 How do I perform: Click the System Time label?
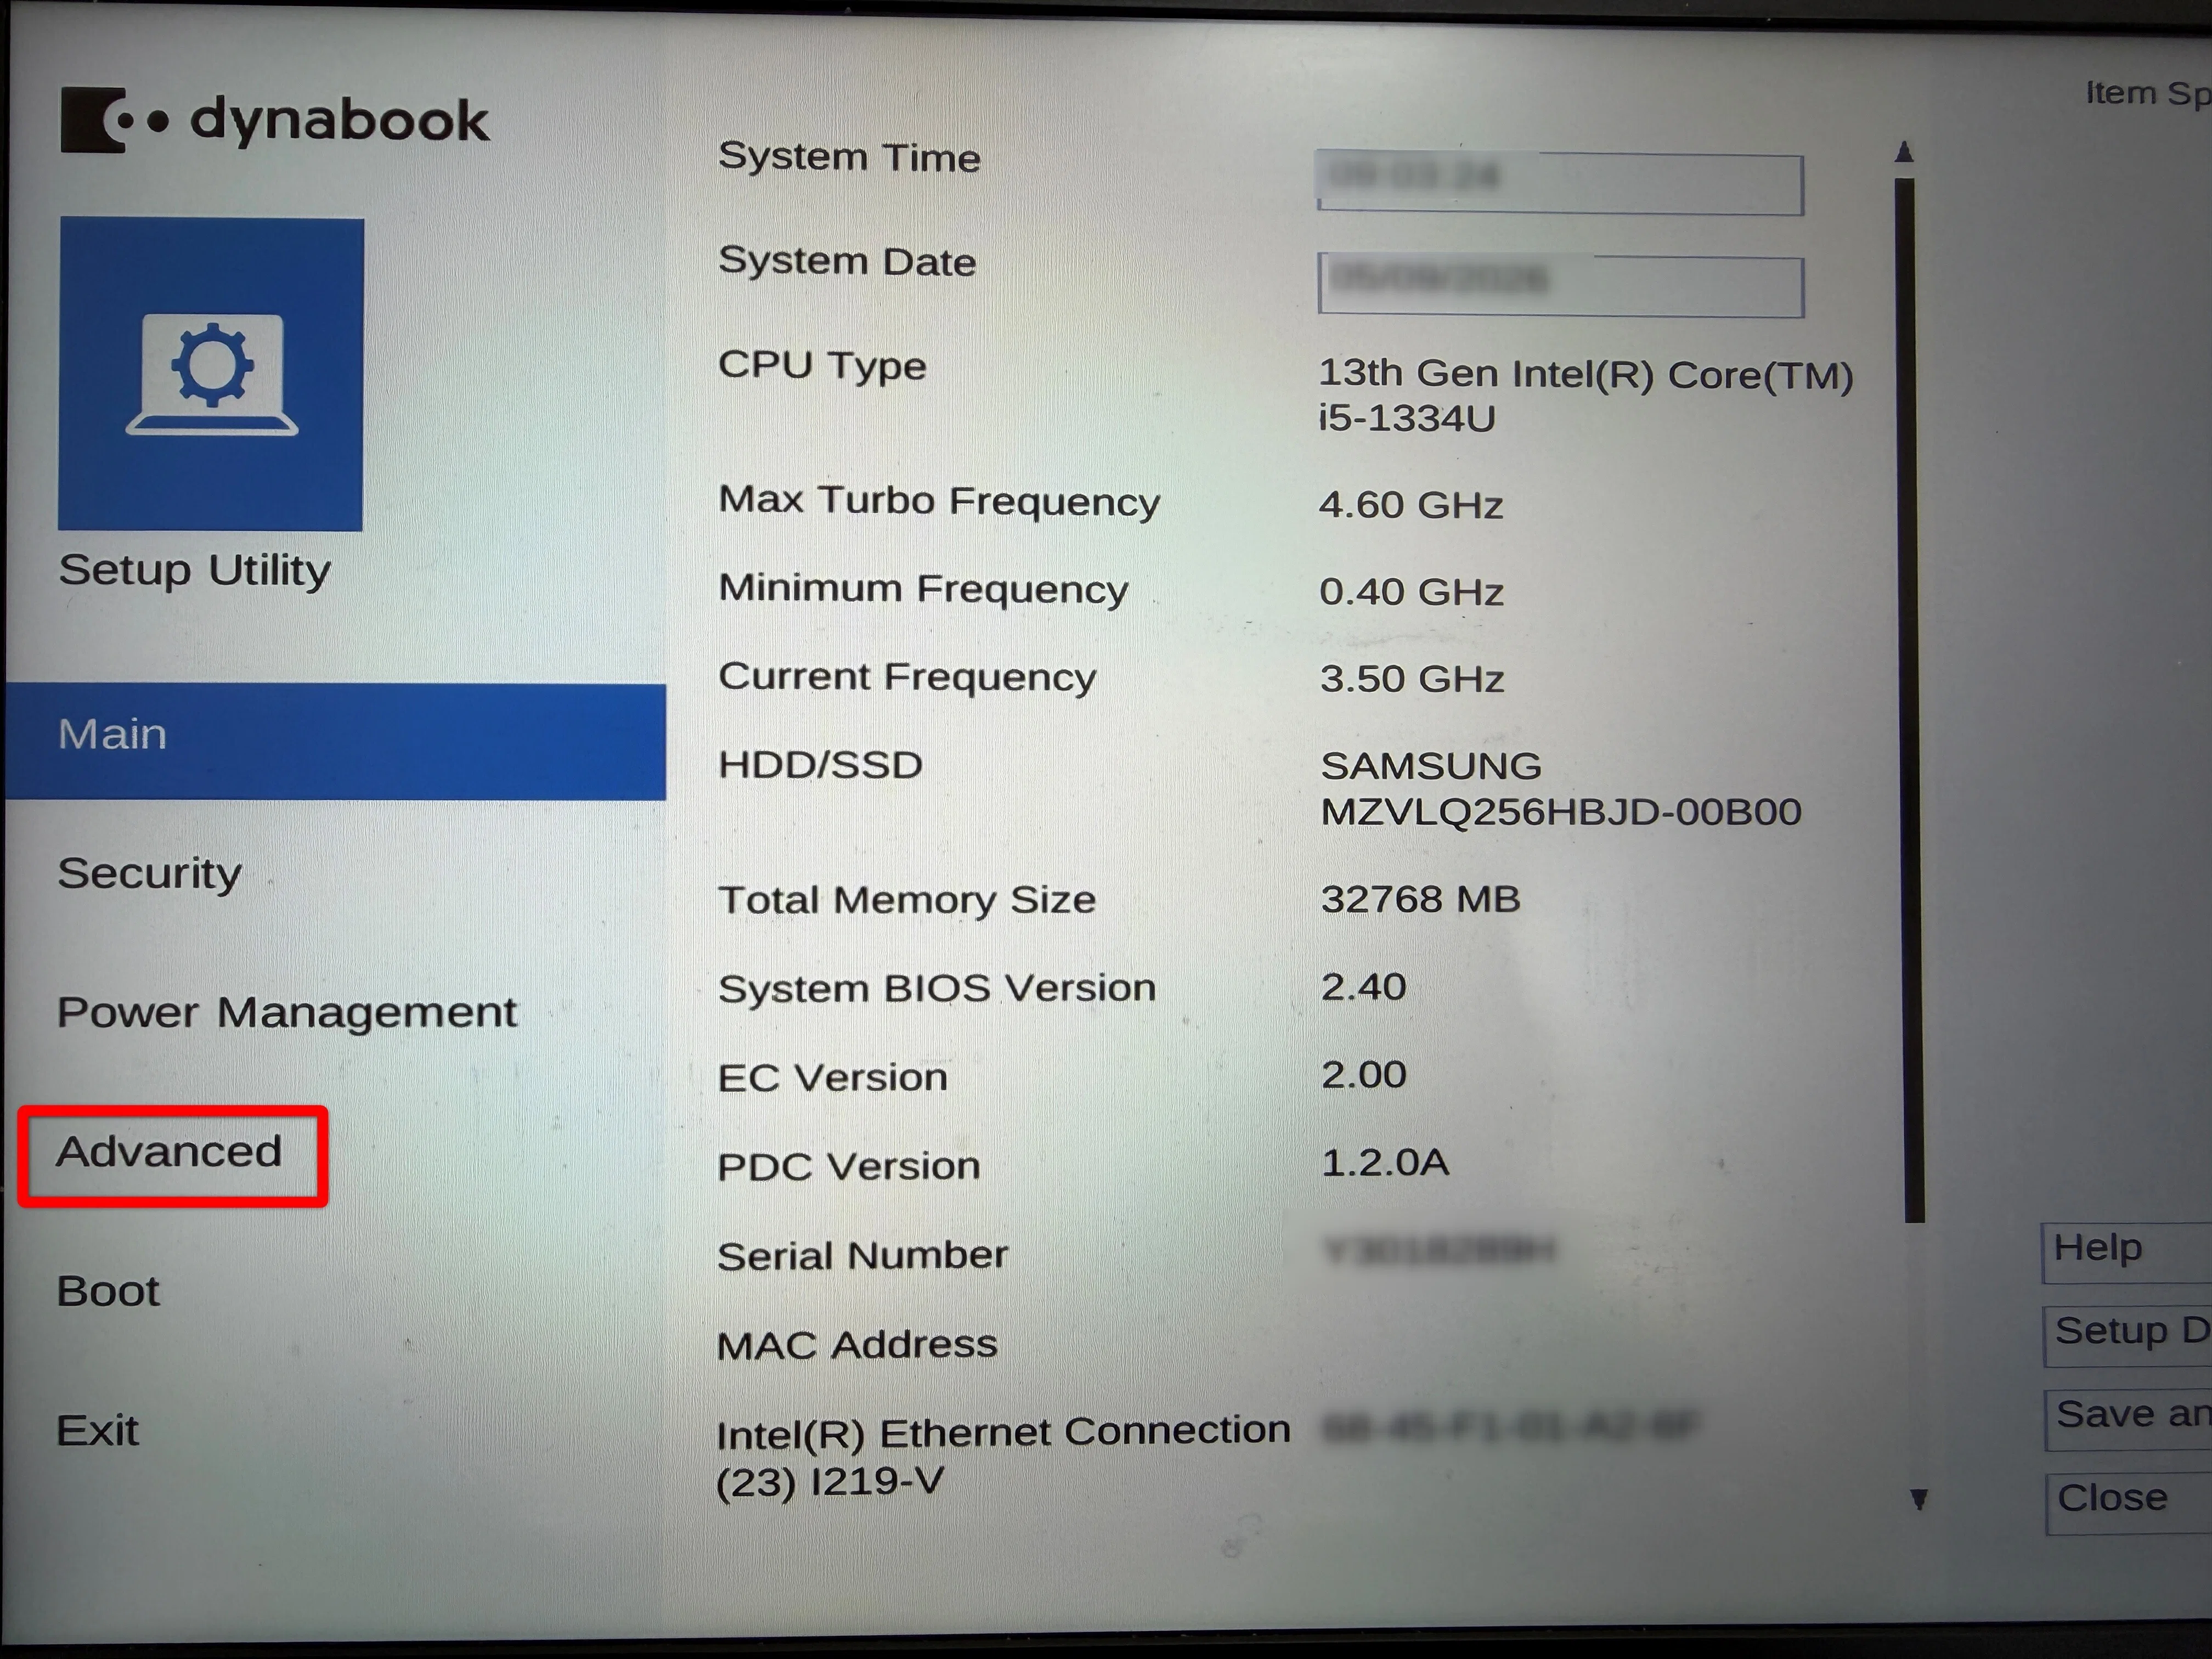pos(849,157)
